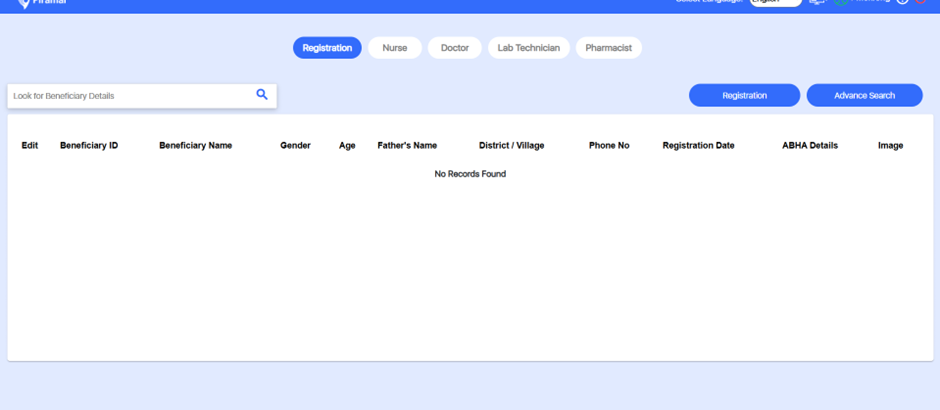Open the Select Language dropdown

click(776, 2)
